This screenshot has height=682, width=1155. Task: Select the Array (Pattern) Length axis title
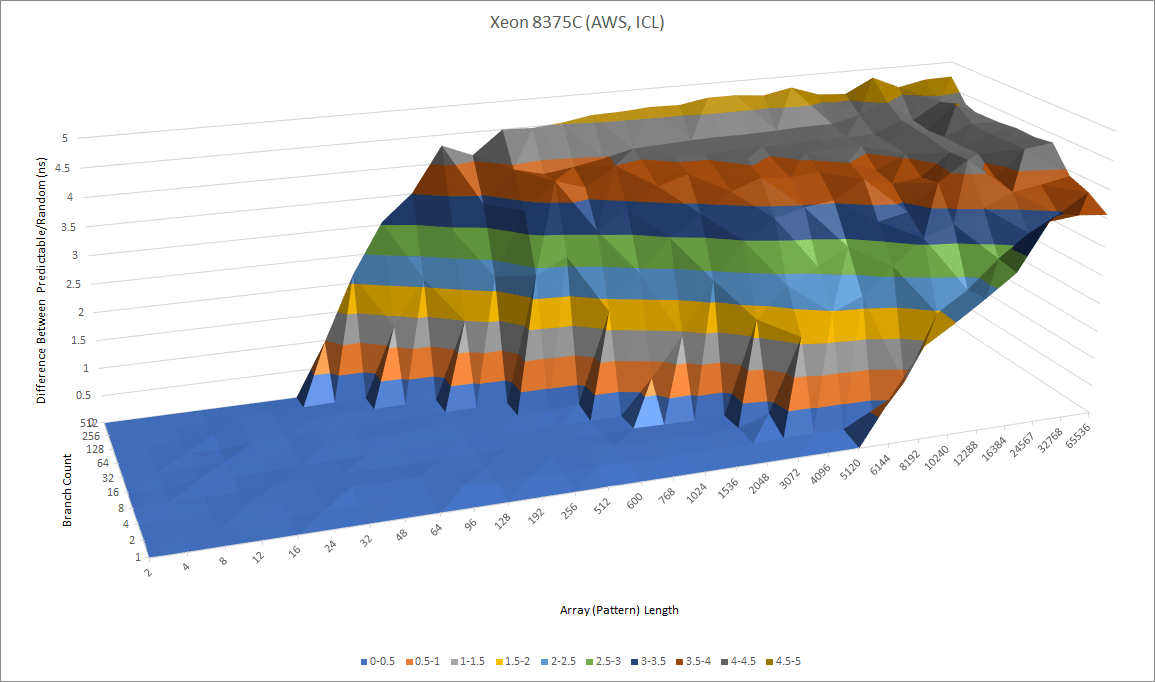[x=619, y=610]
